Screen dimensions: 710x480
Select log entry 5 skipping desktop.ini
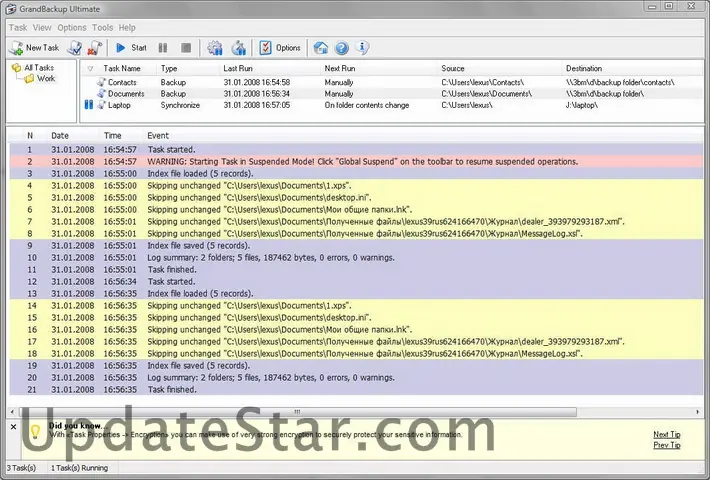click(356, 197)
